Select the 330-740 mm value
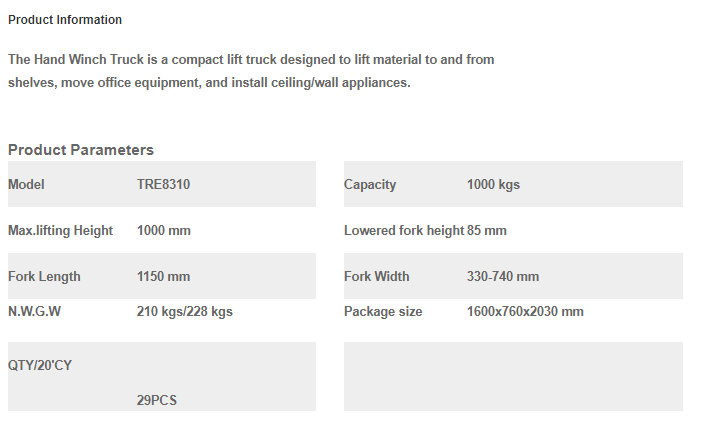Image resolution: width=720 pixels, height=430 pixels. (x=503, y=276)
